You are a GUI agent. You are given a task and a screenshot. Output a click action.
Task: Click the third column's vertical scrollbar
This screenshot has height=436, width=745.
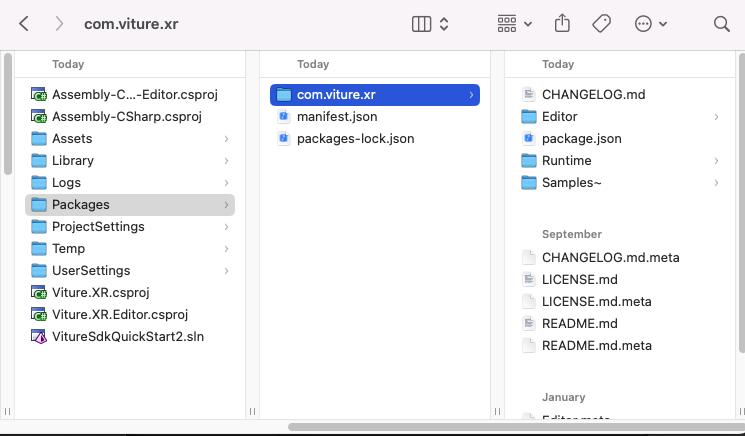click(x=742, y=203)
